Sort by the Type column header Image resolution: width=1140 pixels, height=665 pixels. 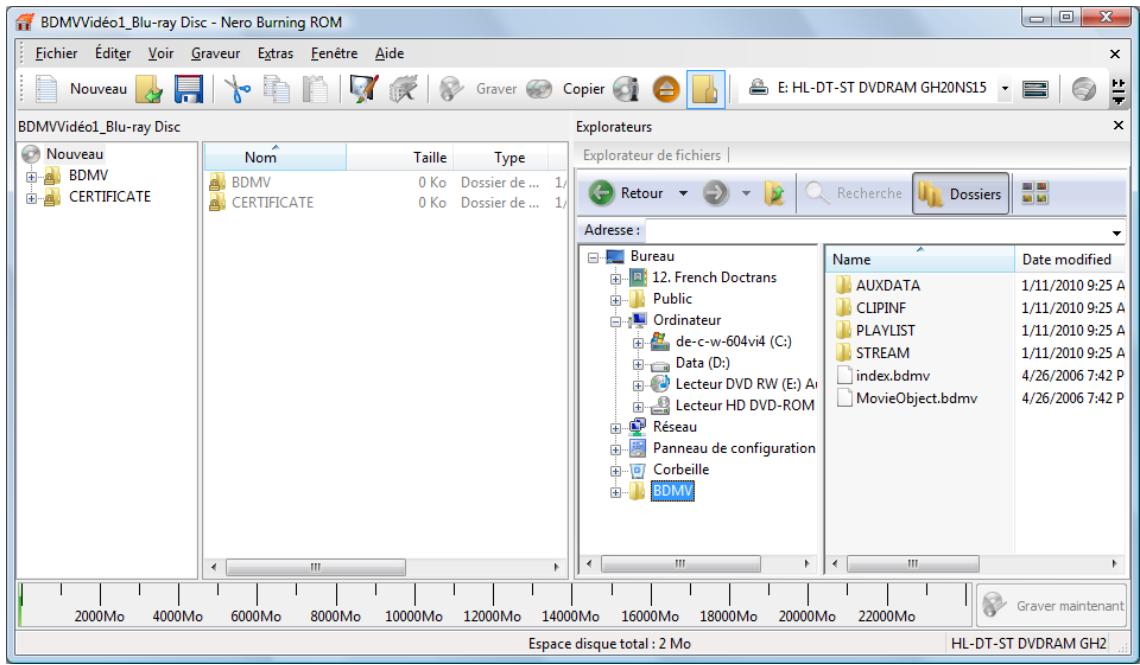500,157
